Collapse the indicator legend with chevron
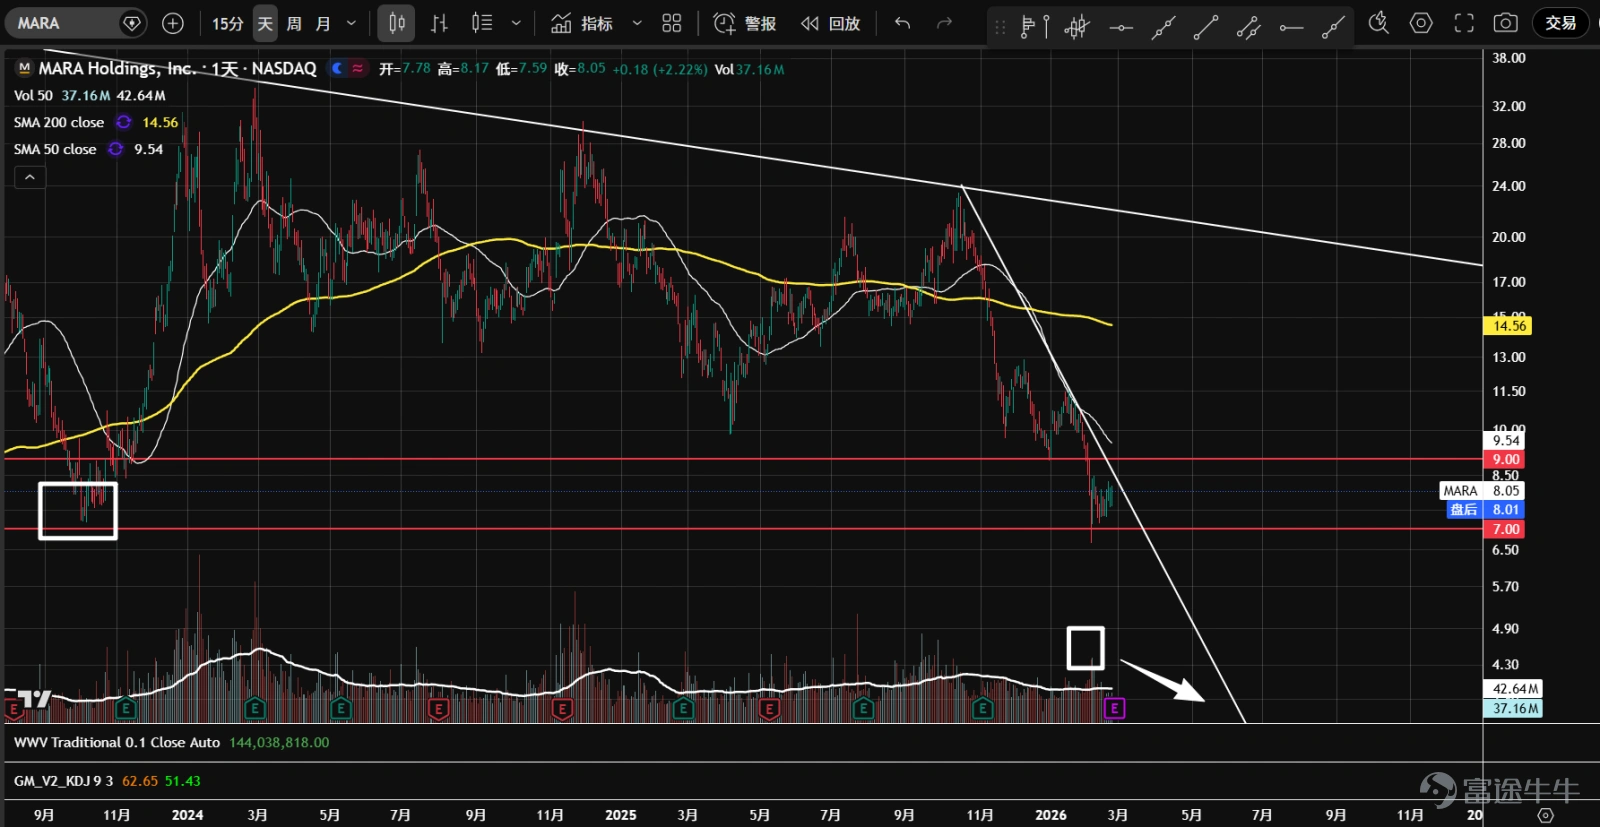The width and height of the screenshot is (1600, 827). coord(30,177)
